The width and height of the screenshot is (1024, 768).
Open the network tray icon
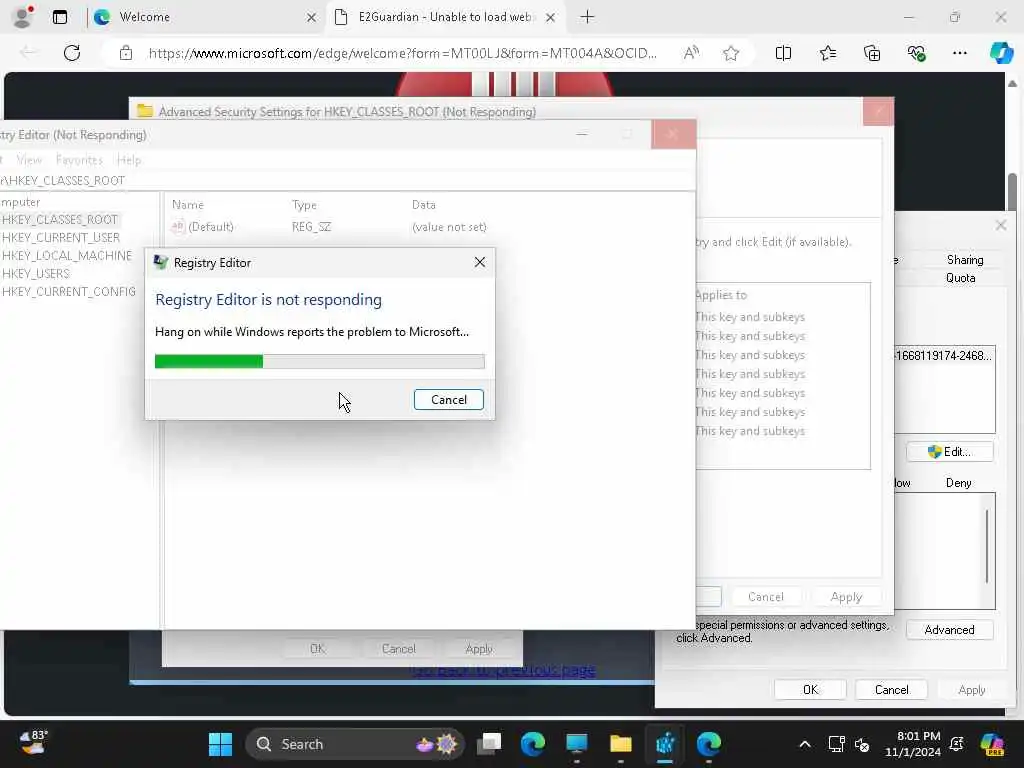837,744
